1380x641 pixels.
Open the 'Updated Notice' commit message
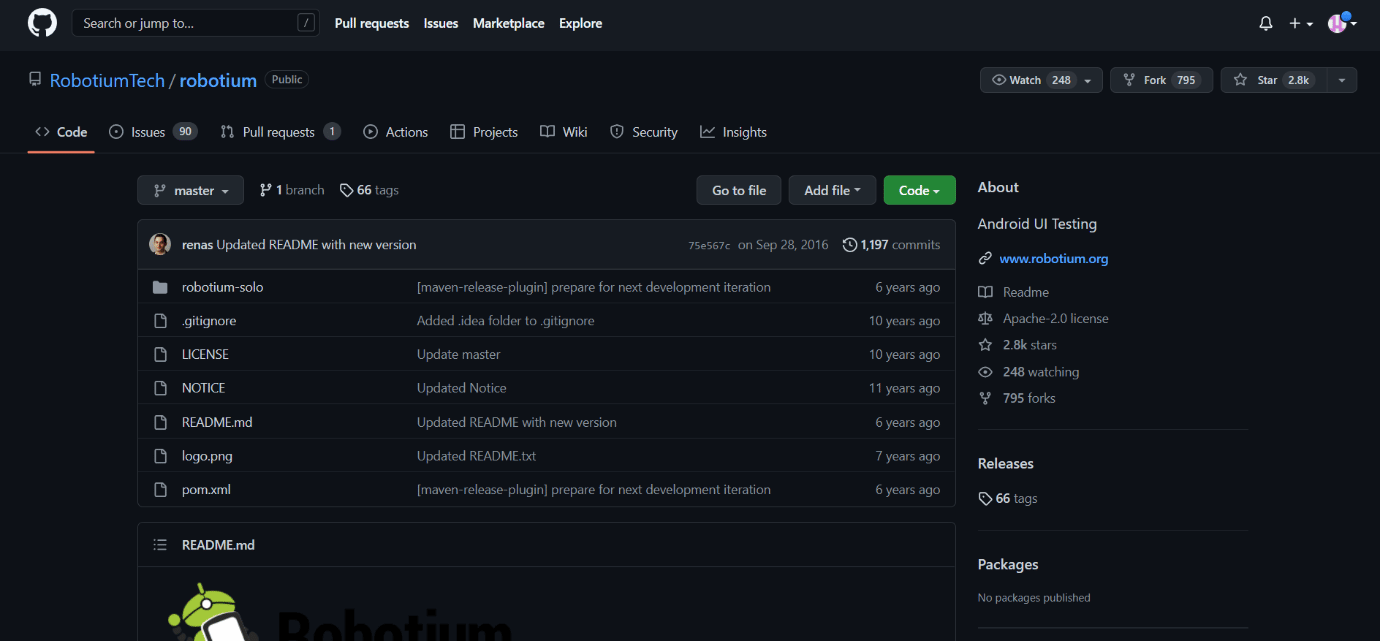[x=461, y=388]
